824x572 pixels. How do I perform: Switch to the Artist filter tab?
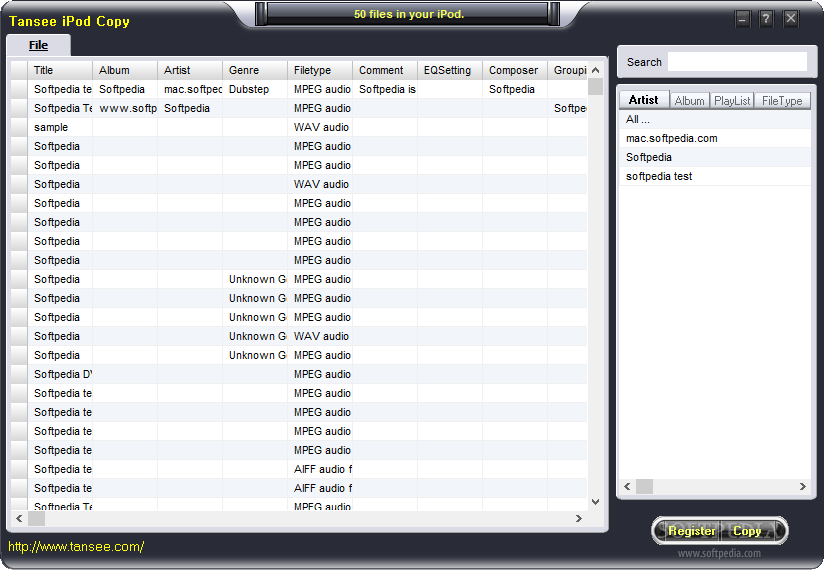[644, 100]
